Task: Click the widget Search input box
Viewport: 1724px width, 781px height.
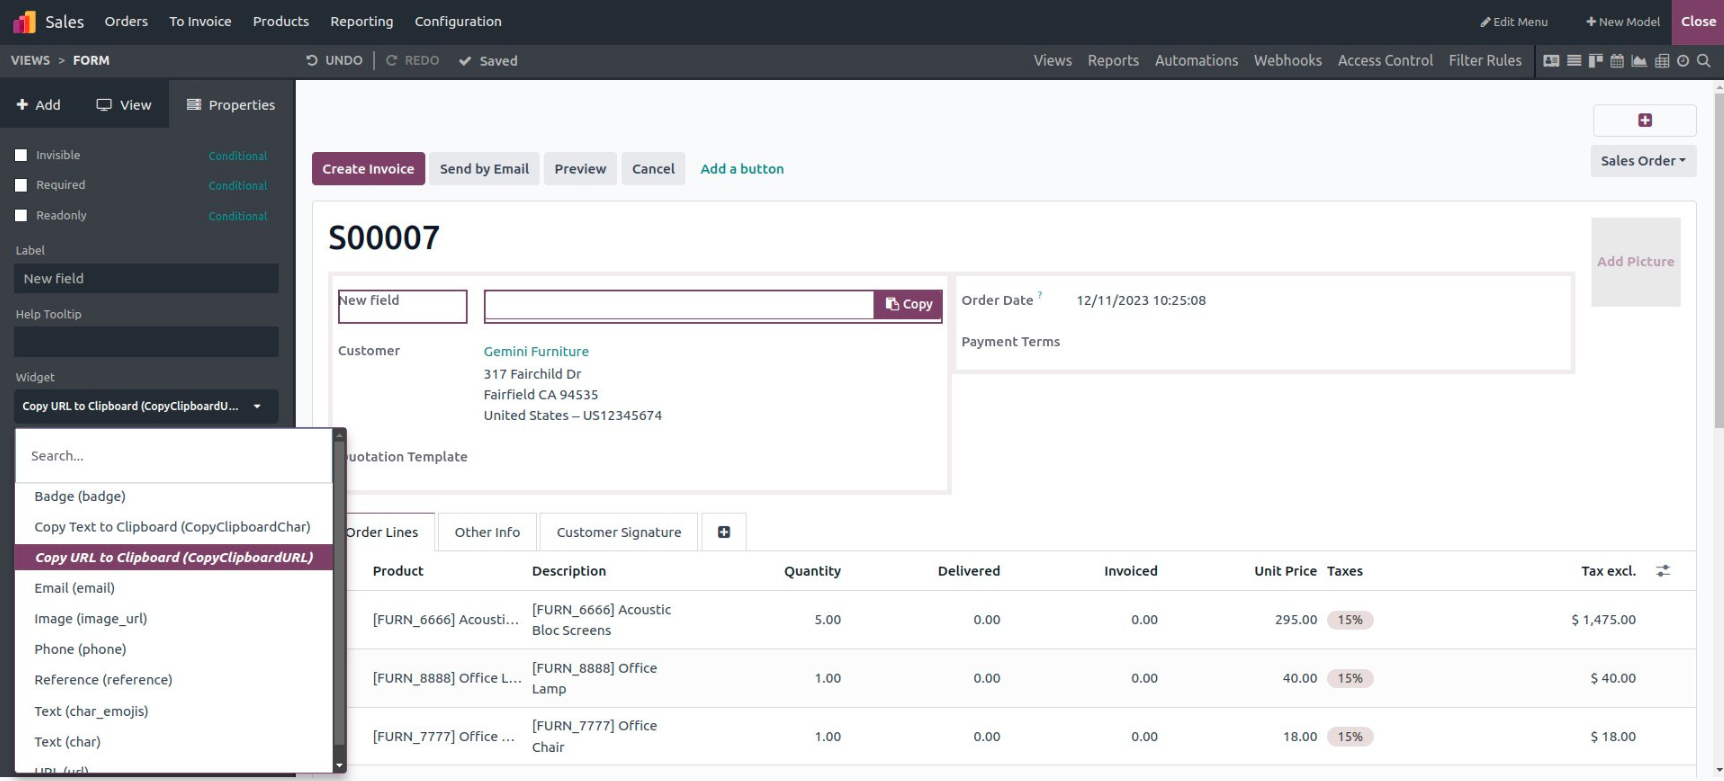Action: click(173, 456)
